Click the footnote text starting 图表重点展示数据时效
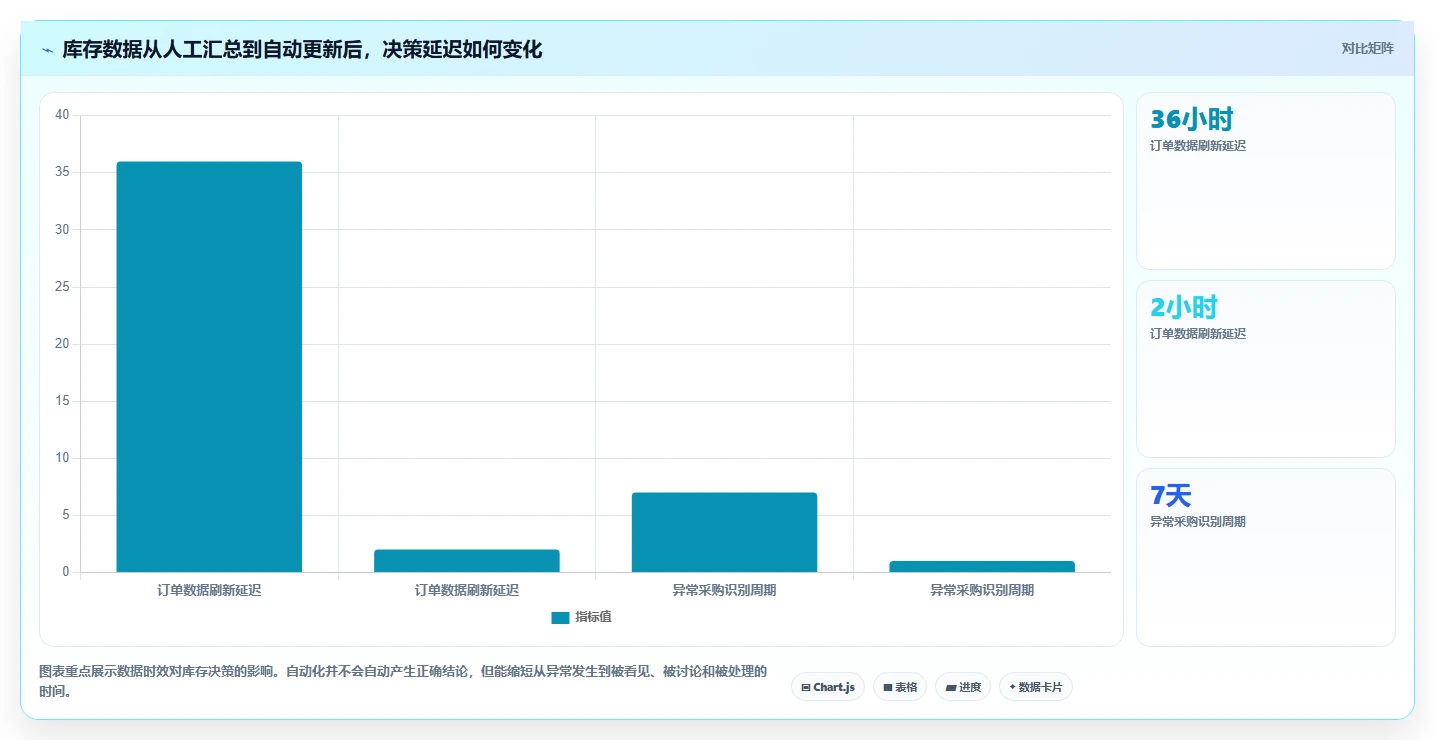 [x=403, y=681]
